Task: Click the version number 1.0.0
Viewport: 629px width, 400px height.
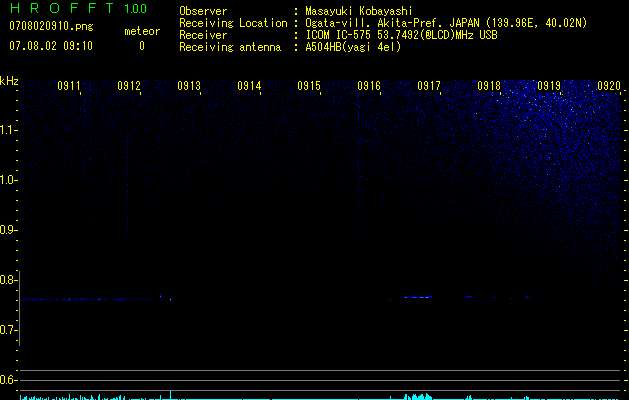Action: pyautogui.click(x=135, y=9)
